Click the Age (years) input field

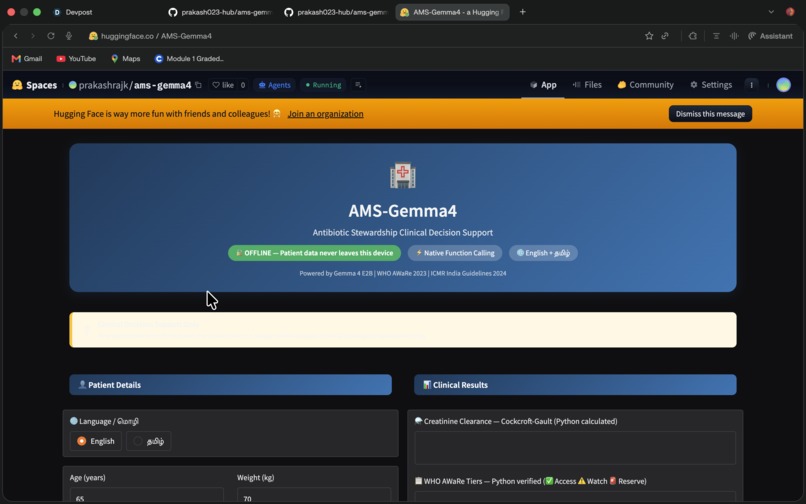[x=146, y=495]
